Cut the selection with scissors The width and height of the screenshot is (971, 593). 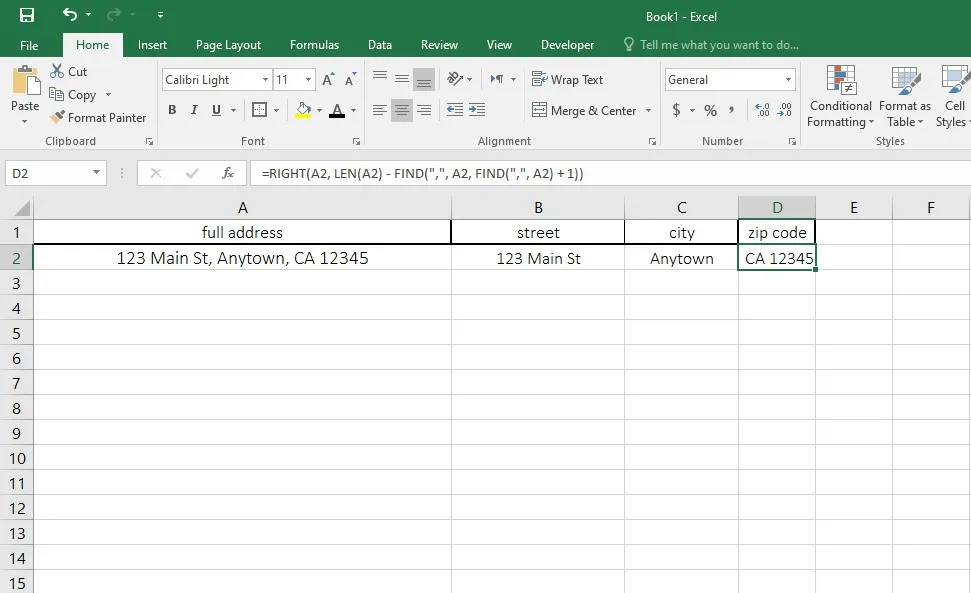[x=68, y=71]
